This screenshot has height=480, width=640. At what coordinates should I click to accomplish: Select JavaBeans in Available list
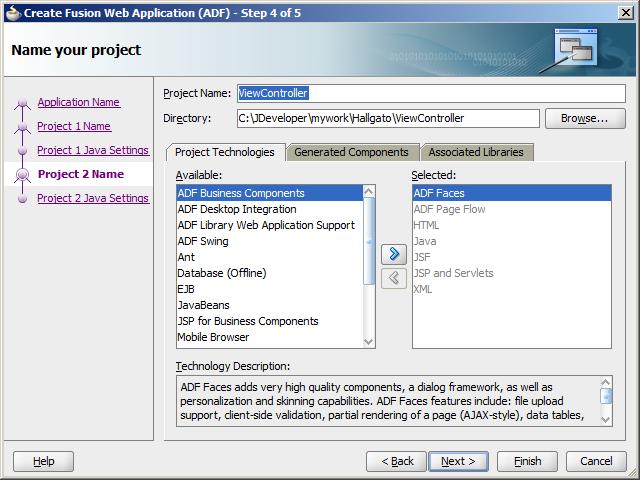pyautogui.click(x=269, y=305)
